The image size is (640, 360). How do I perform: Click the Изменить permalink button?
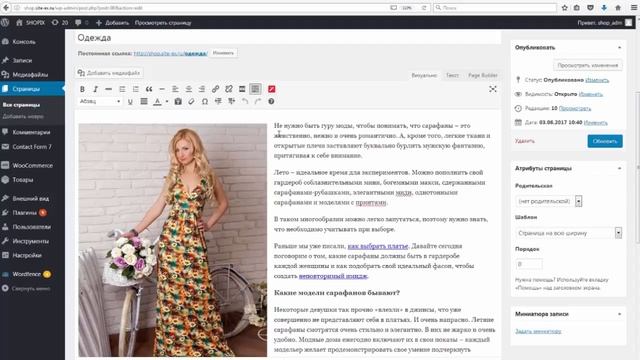223,53
